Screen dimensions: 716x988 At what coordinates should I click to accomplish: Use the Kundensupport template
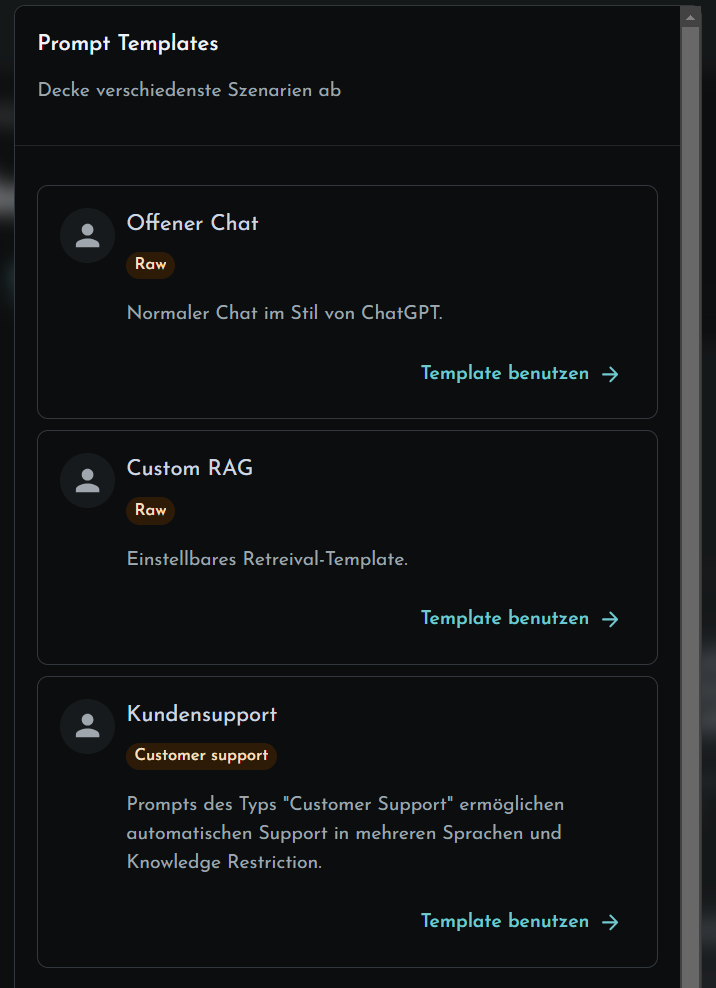coord(520,921)
